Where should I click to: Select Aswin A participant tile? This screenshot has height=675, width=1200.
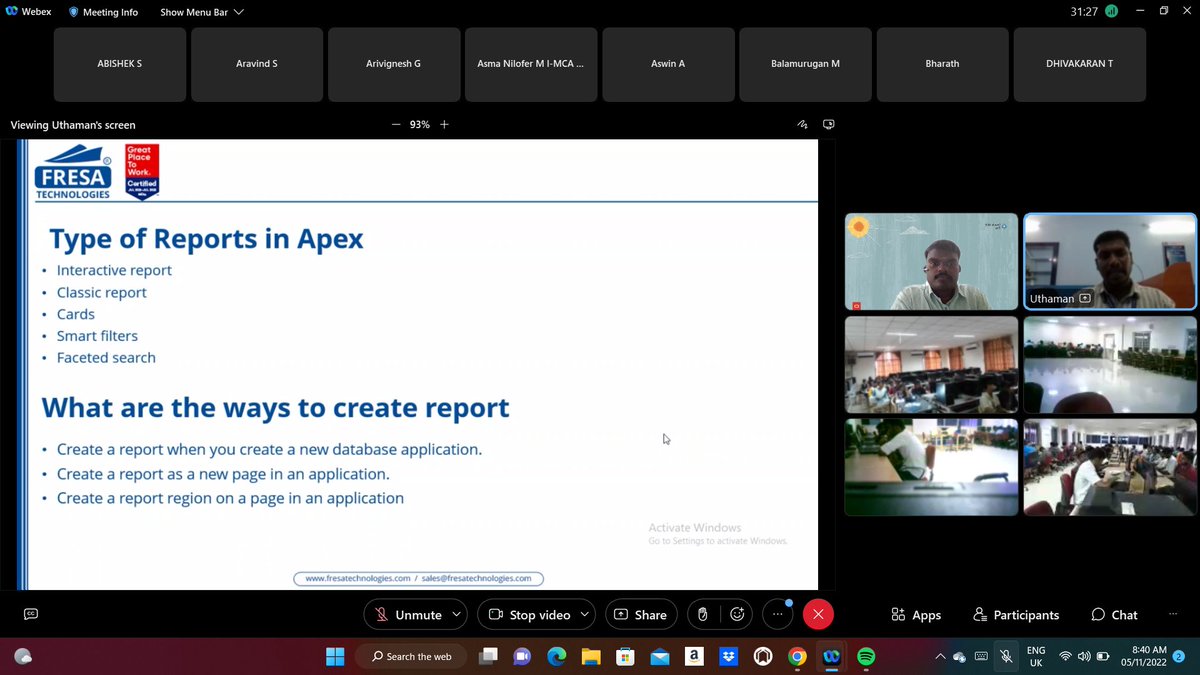pyautogui.click(x=668, y=64)
